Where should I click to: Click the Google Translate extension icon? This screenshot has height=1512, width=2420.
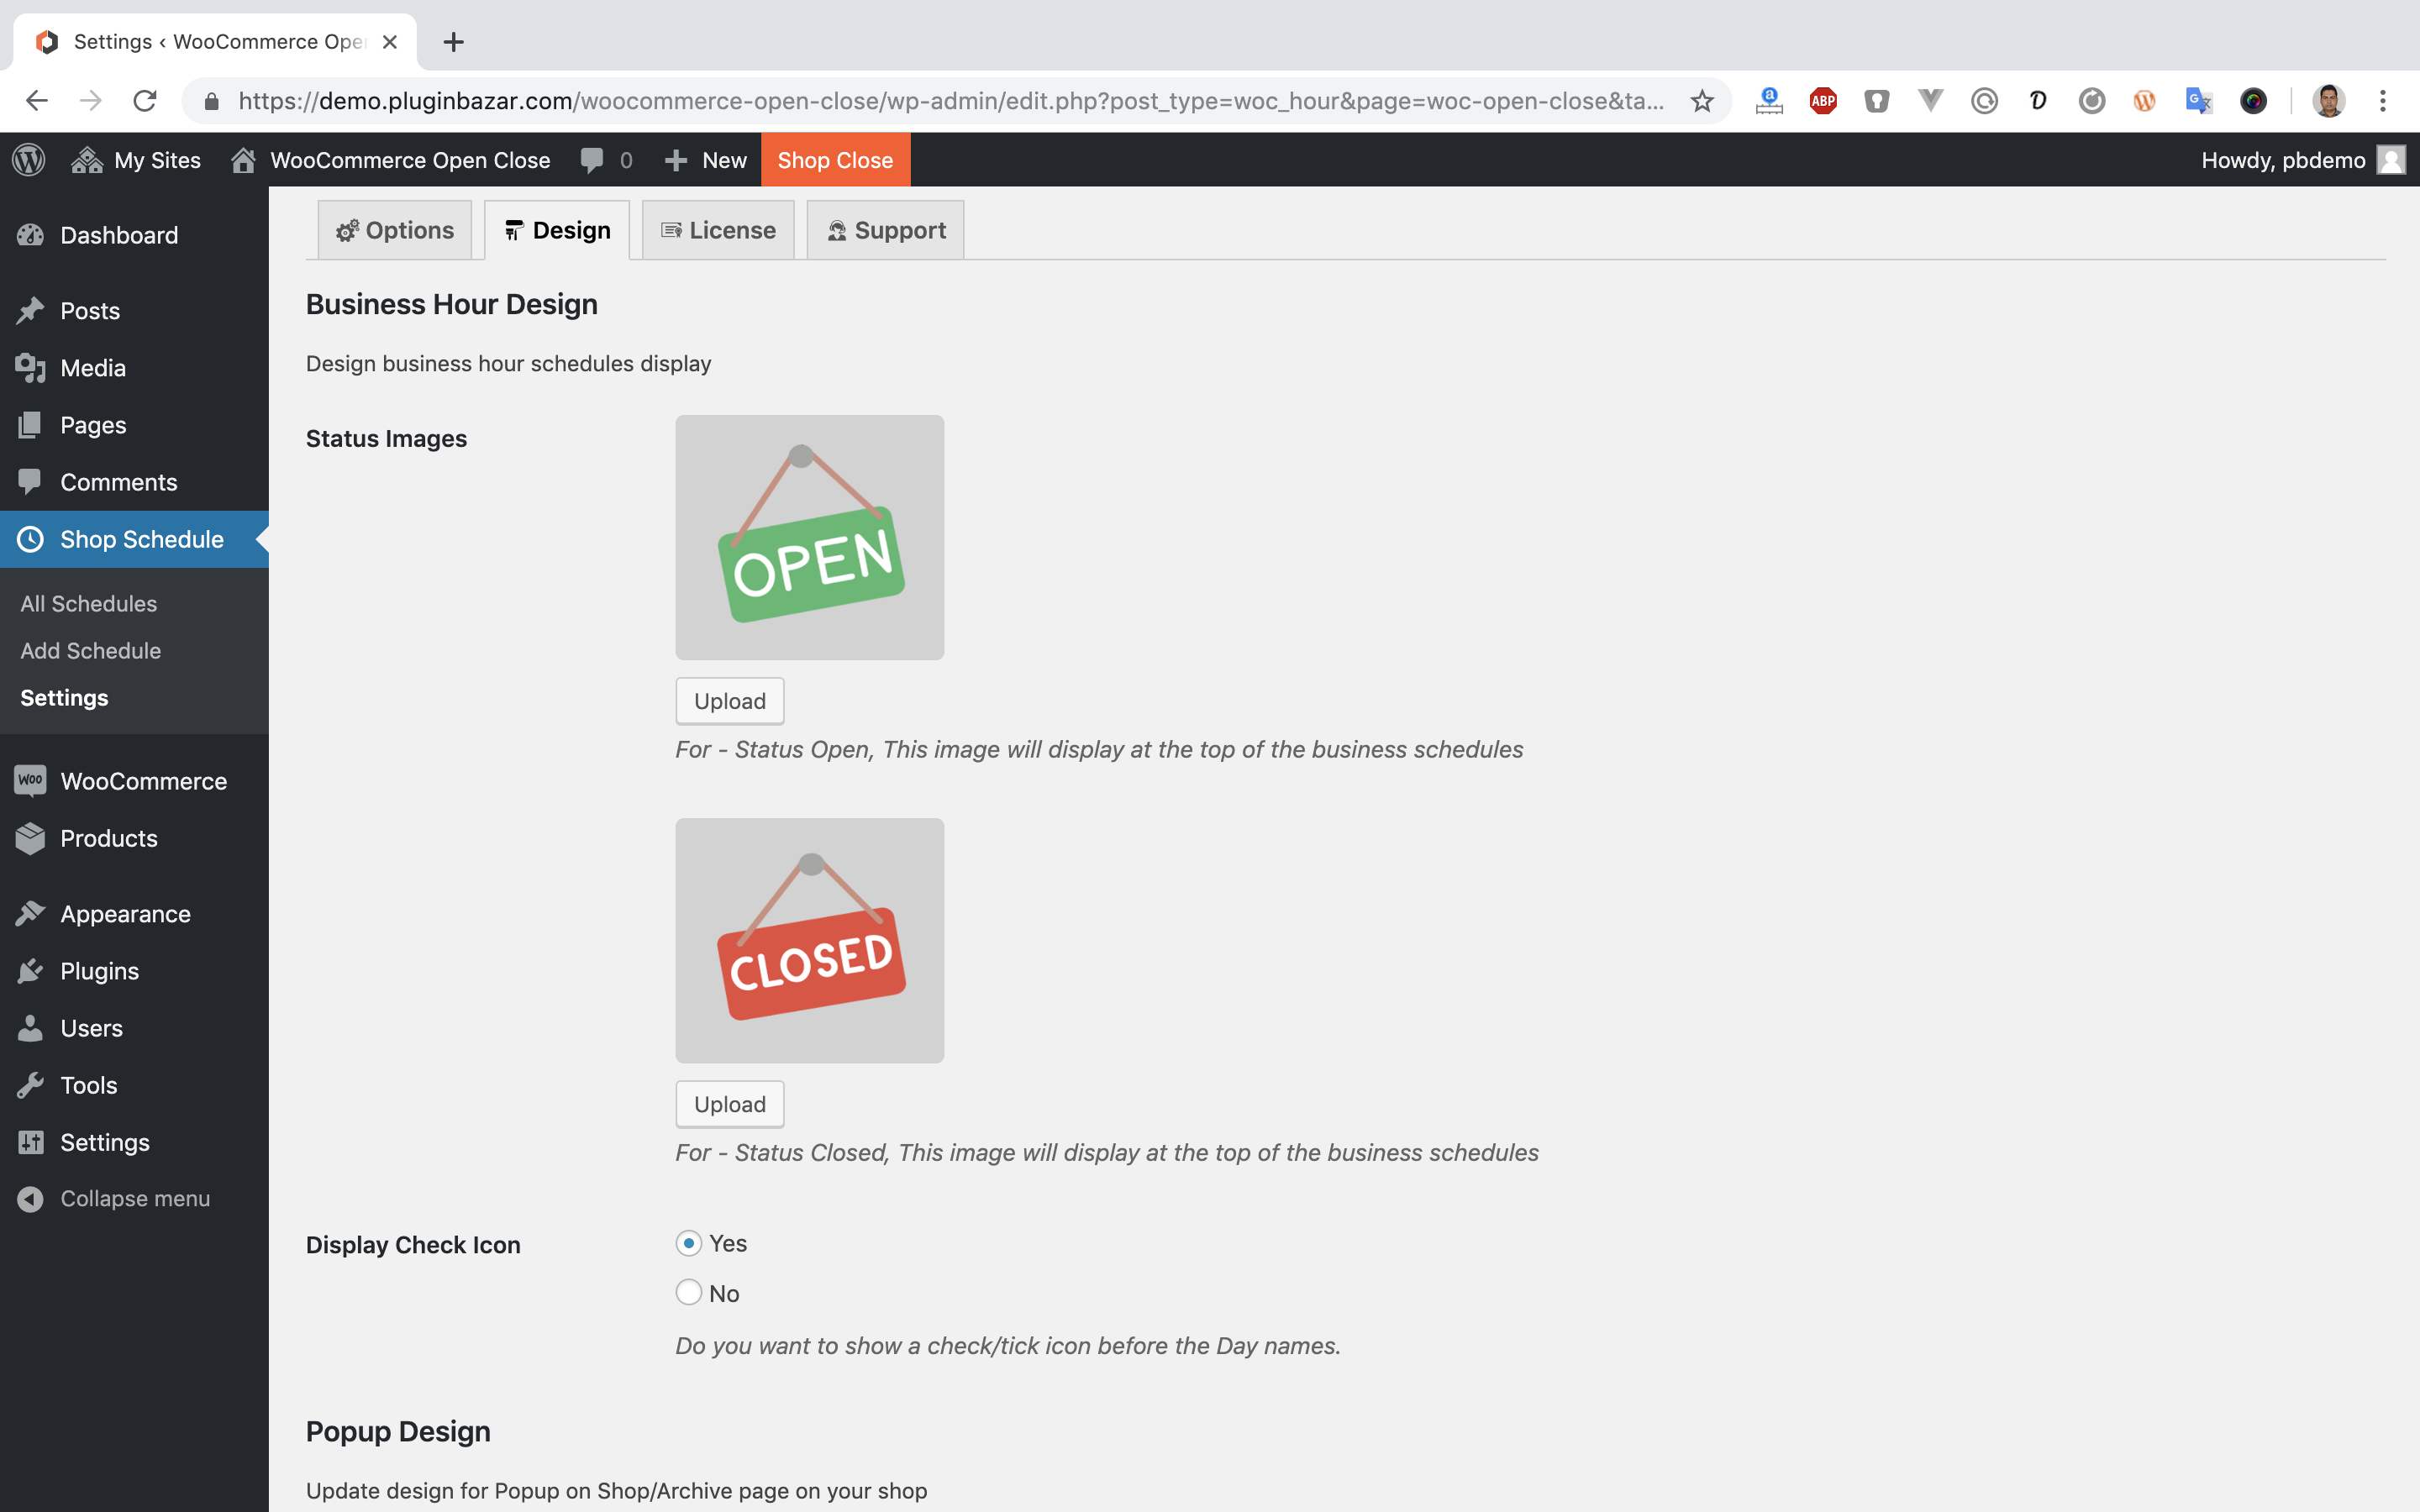point(2198,101)
